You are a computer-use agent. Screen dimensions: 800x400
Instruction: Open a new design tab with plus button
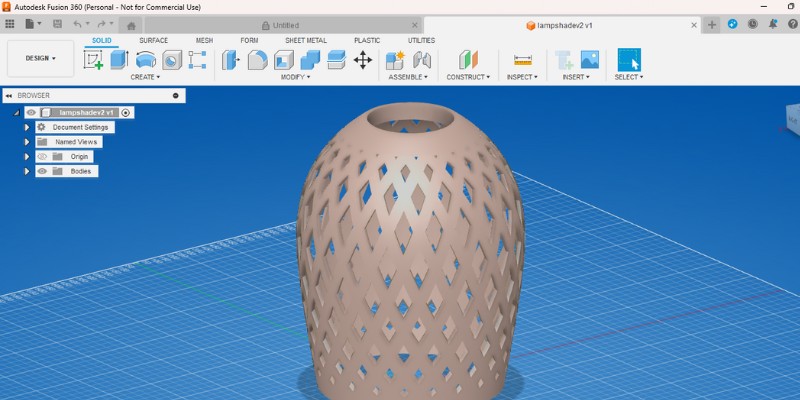712,25
